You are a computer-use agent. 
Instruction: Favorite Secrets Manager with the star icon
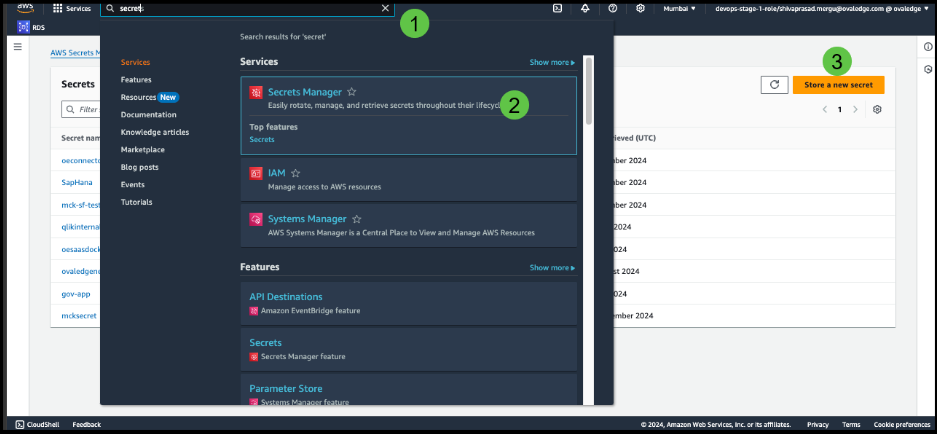[x=351, y=92]
